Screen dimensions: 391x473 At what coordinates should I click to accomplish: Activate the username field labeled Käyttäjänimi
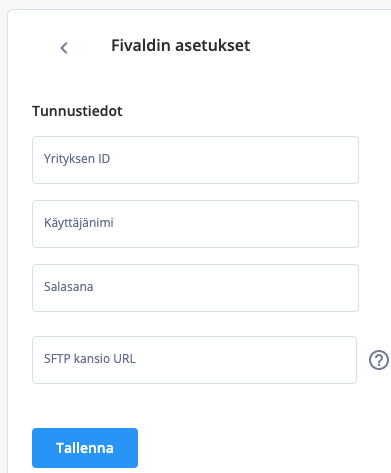click(195, 224)
